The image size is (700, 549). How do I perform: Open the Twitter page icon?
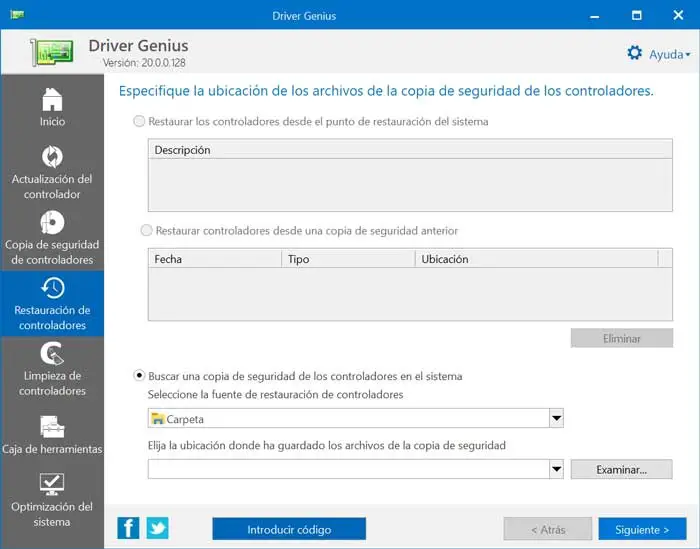[158, 528]
